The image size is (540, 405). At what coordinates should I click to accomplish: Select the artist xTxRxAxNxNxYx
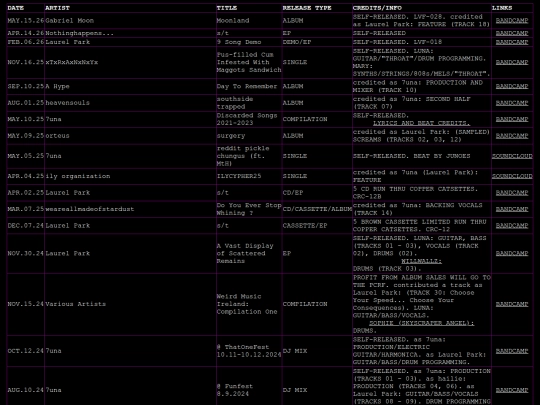click(x=72, y=62)
